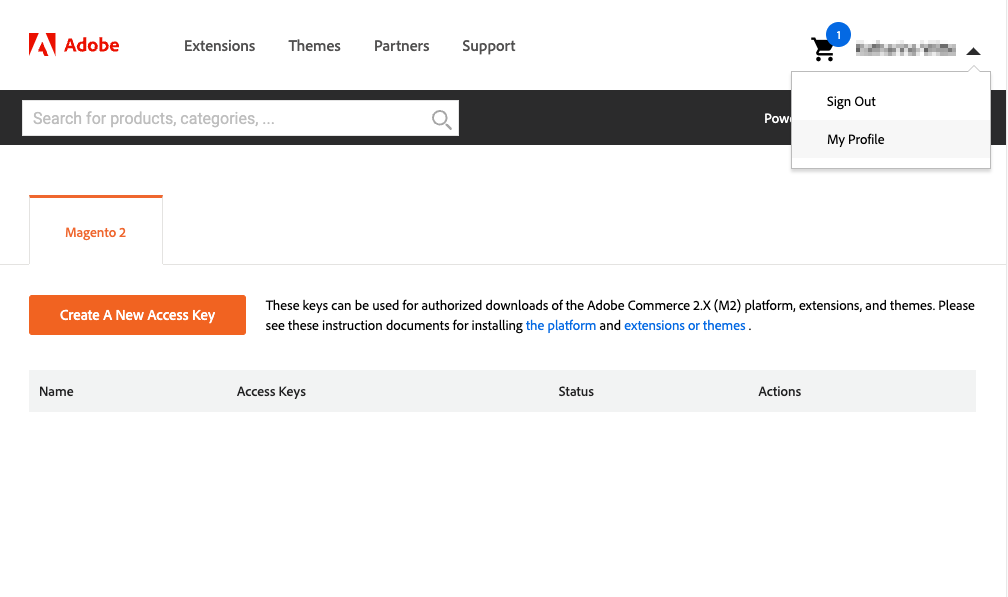Select My Profile from dropdown
1008x597 pixels.
(890, 139)
